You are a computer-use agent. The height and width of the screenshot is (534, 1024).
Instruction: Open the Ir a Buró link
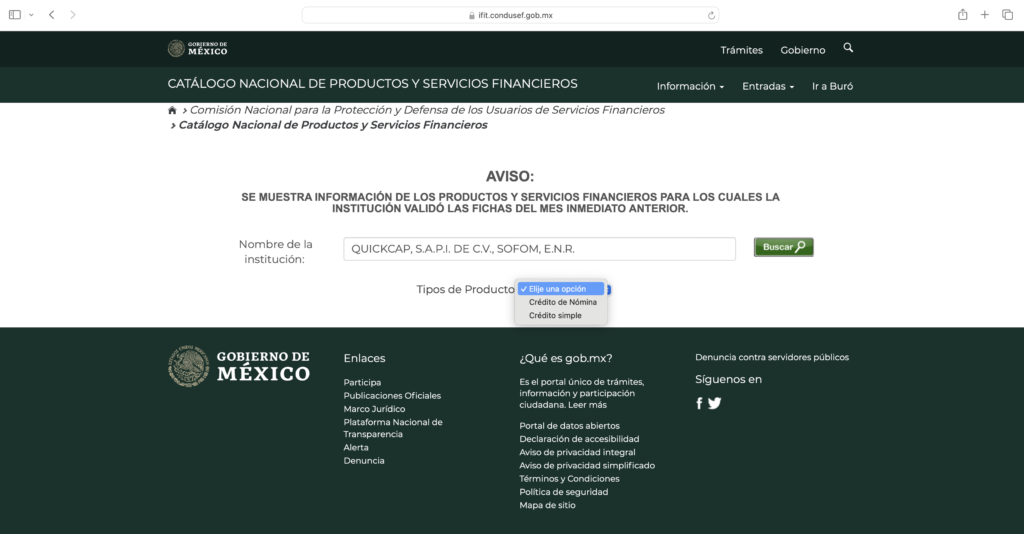pyautogui.click(x=832, y=87)
